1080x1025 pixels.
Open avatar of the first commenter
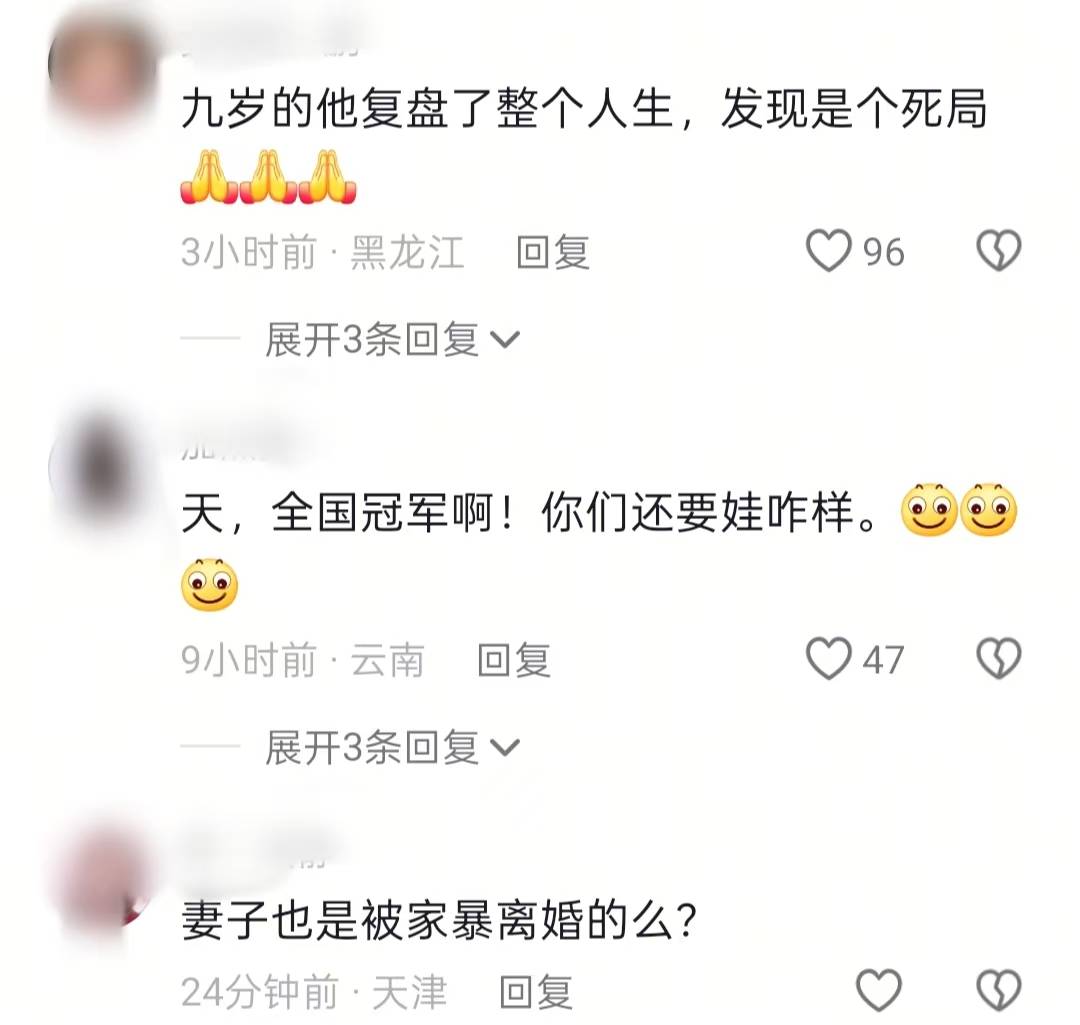(x=103, y=65)
